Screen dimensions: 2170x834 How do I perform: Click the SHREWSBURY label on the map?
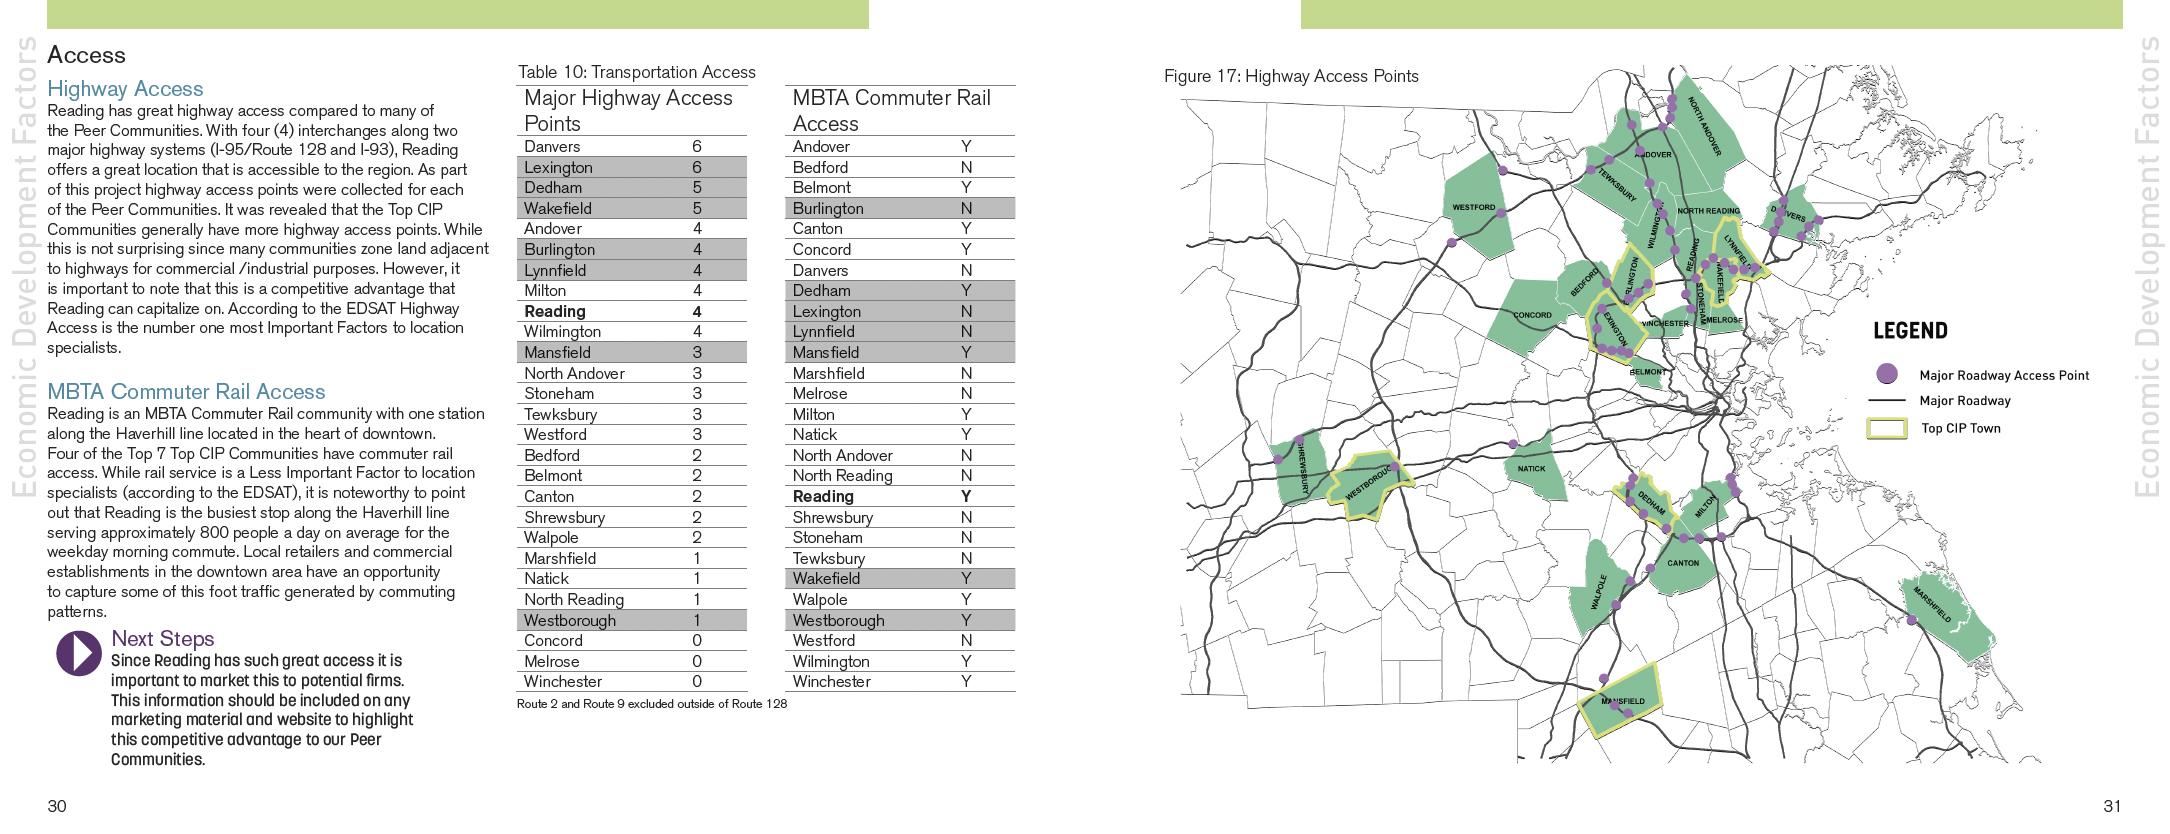[1302, 466]
